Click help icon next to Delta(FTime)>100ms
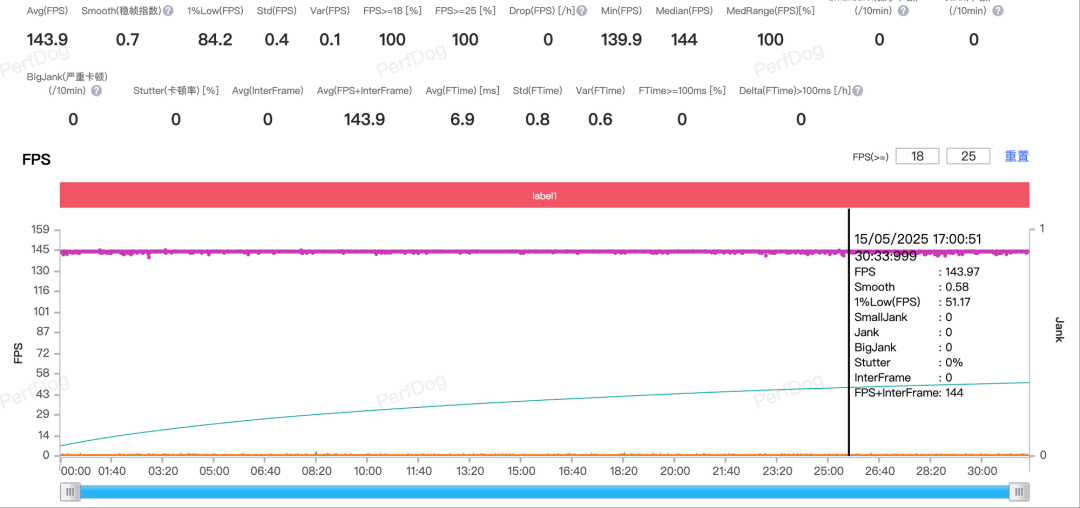 pyautogui.click(x=858, y=91)
